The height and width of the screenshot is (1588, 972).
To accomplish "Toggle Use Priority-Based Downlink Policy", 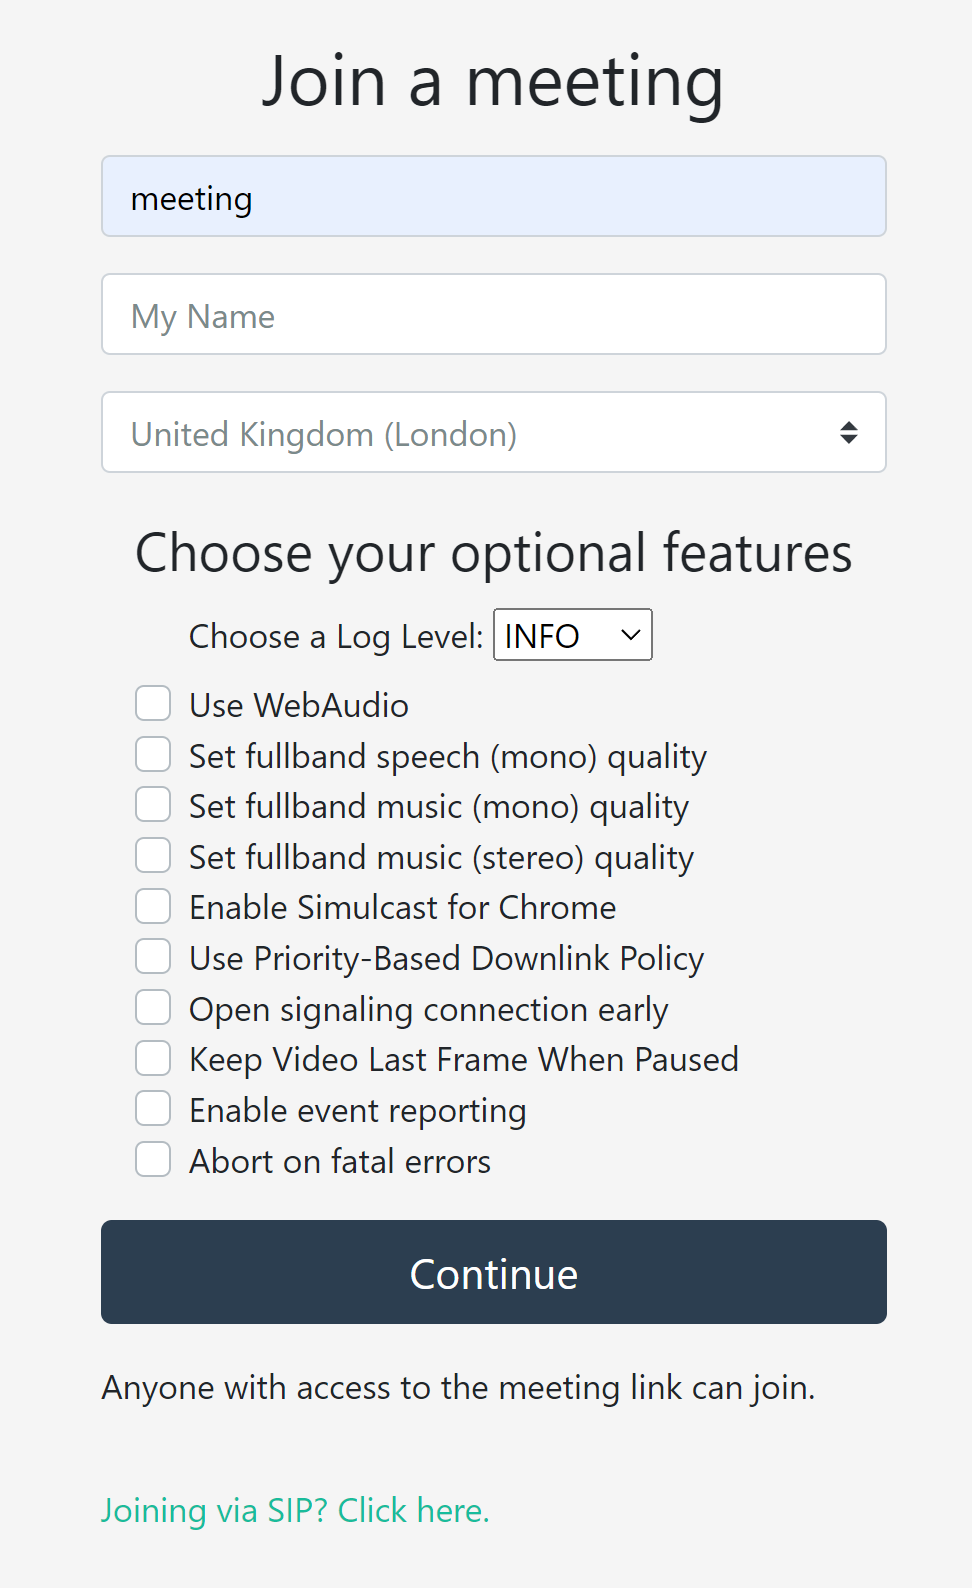I will point(152,956).
